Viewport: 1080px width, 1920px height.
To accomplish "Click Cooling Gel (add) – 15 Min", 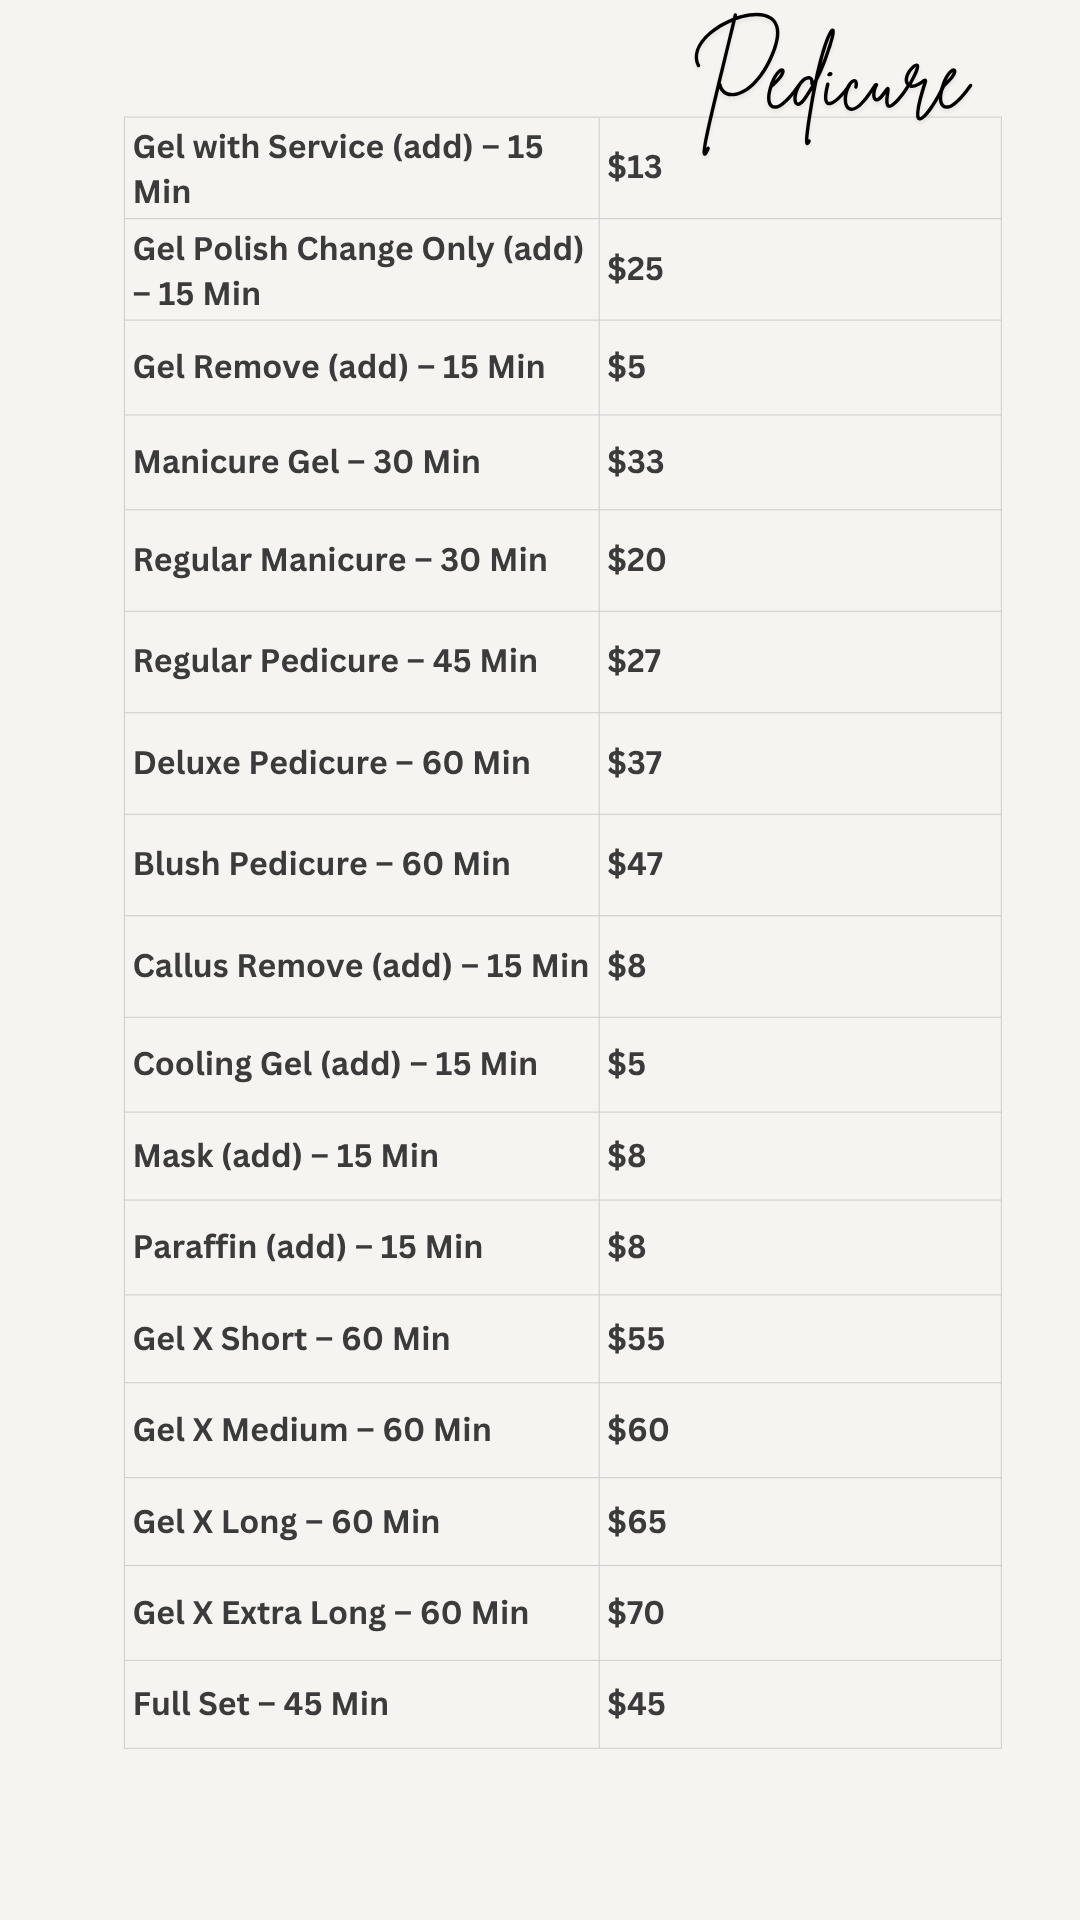I will point(335,1064).
